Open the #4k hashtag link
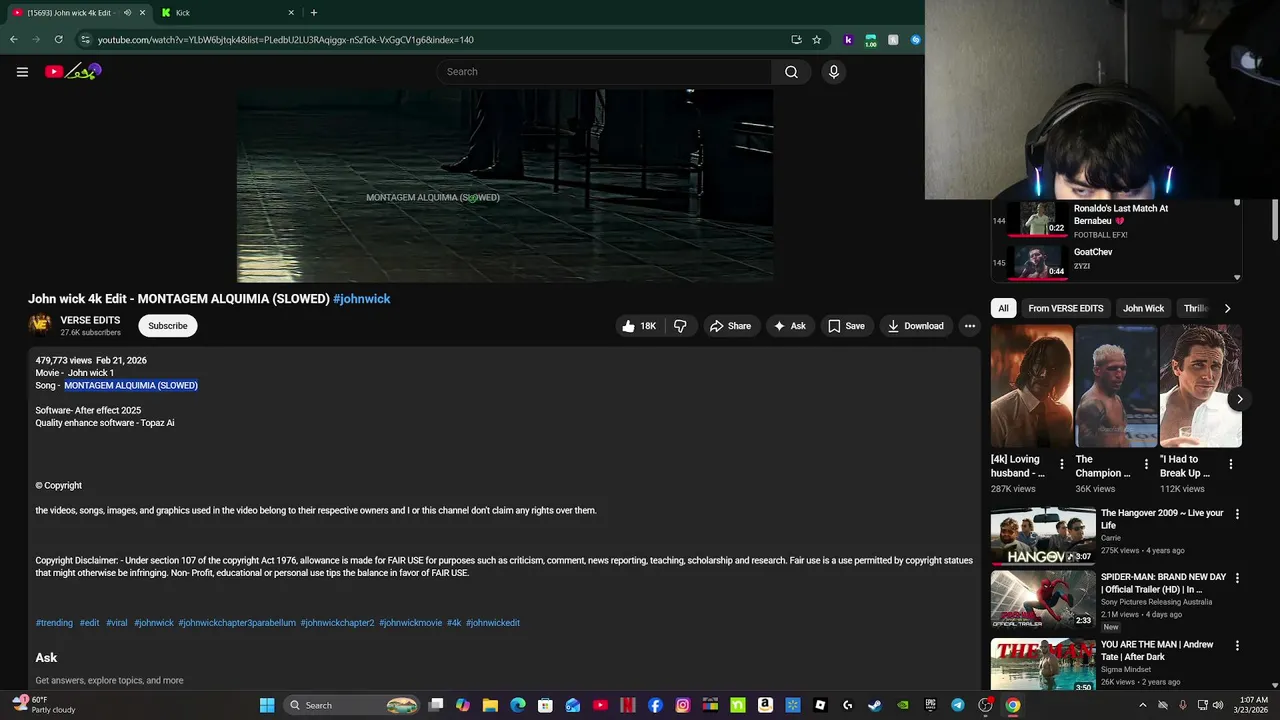 454,623
